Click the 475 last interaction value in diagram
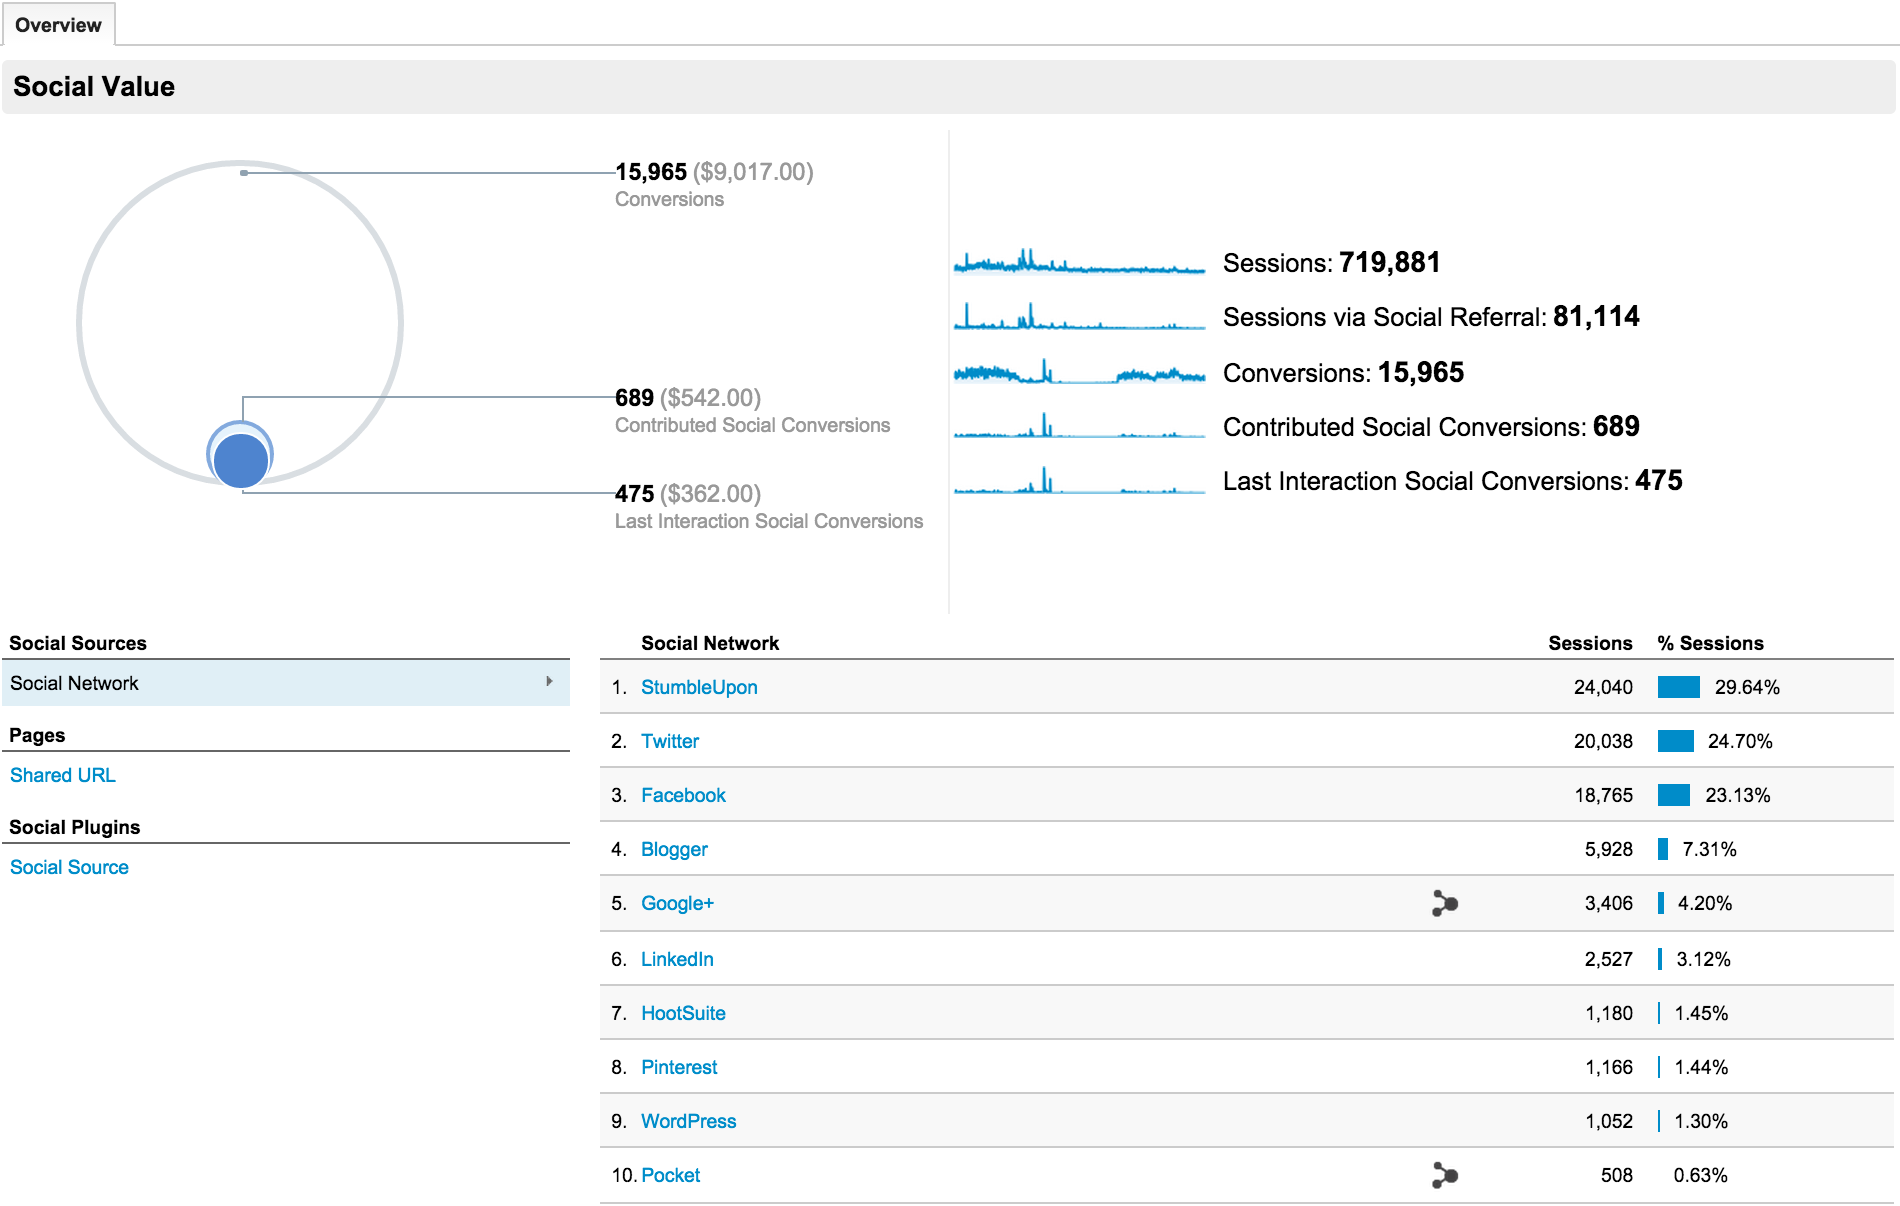 pyautogui.click(x=634, y=494)
